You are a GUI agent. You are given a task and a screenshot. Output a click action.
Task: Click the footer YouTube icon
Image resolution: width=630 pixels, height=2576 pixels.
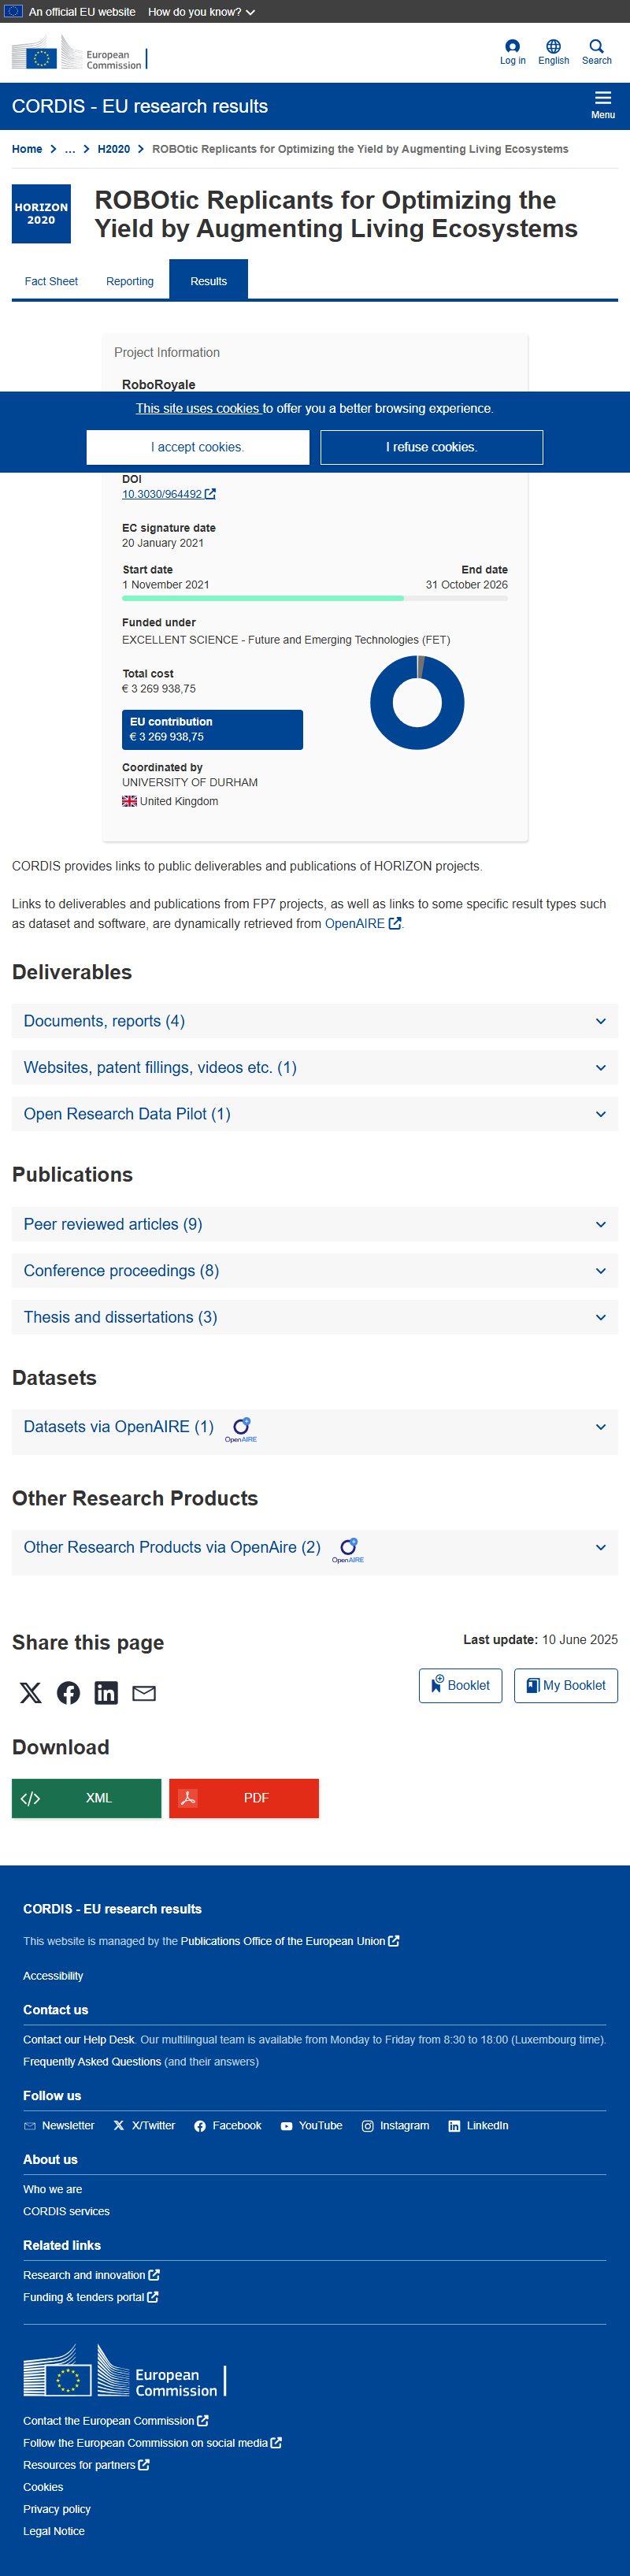(x=287, y=2126)
